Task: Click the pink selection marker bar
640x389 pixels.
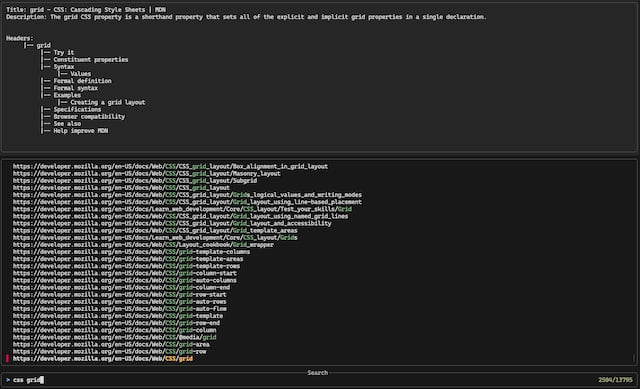Action: 7,358
